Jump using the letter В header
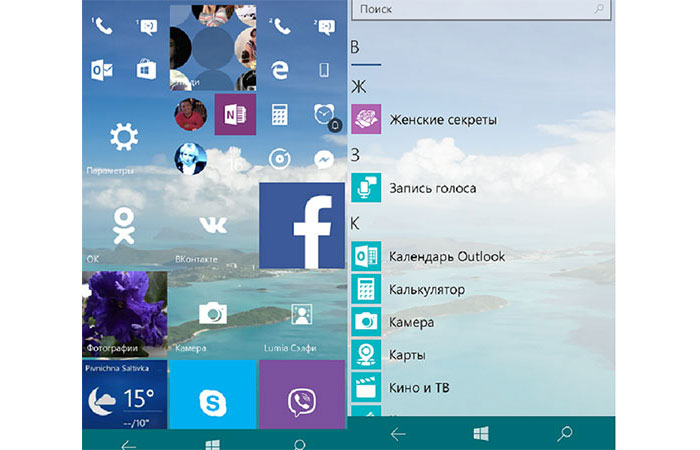The width and height of the screenshot is (700, 450). tap(356, 47)
